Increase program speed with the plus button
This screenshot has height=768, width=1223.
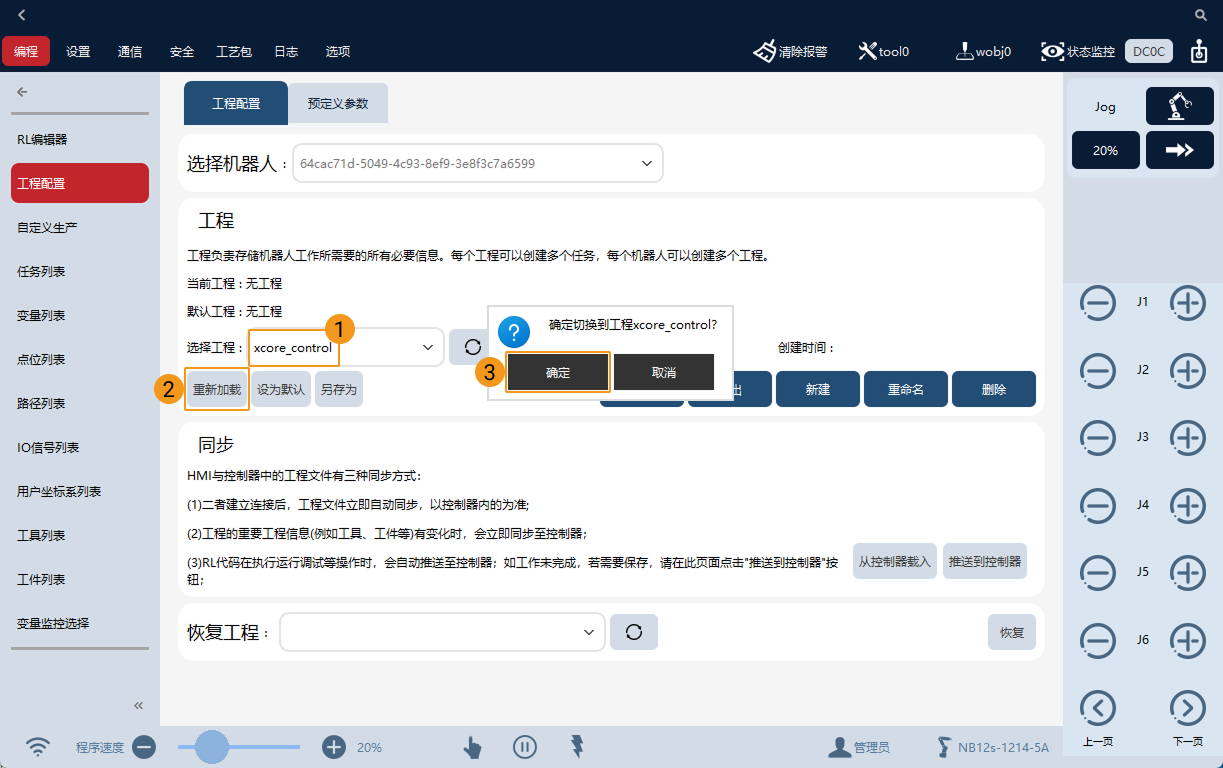(334, 747)
